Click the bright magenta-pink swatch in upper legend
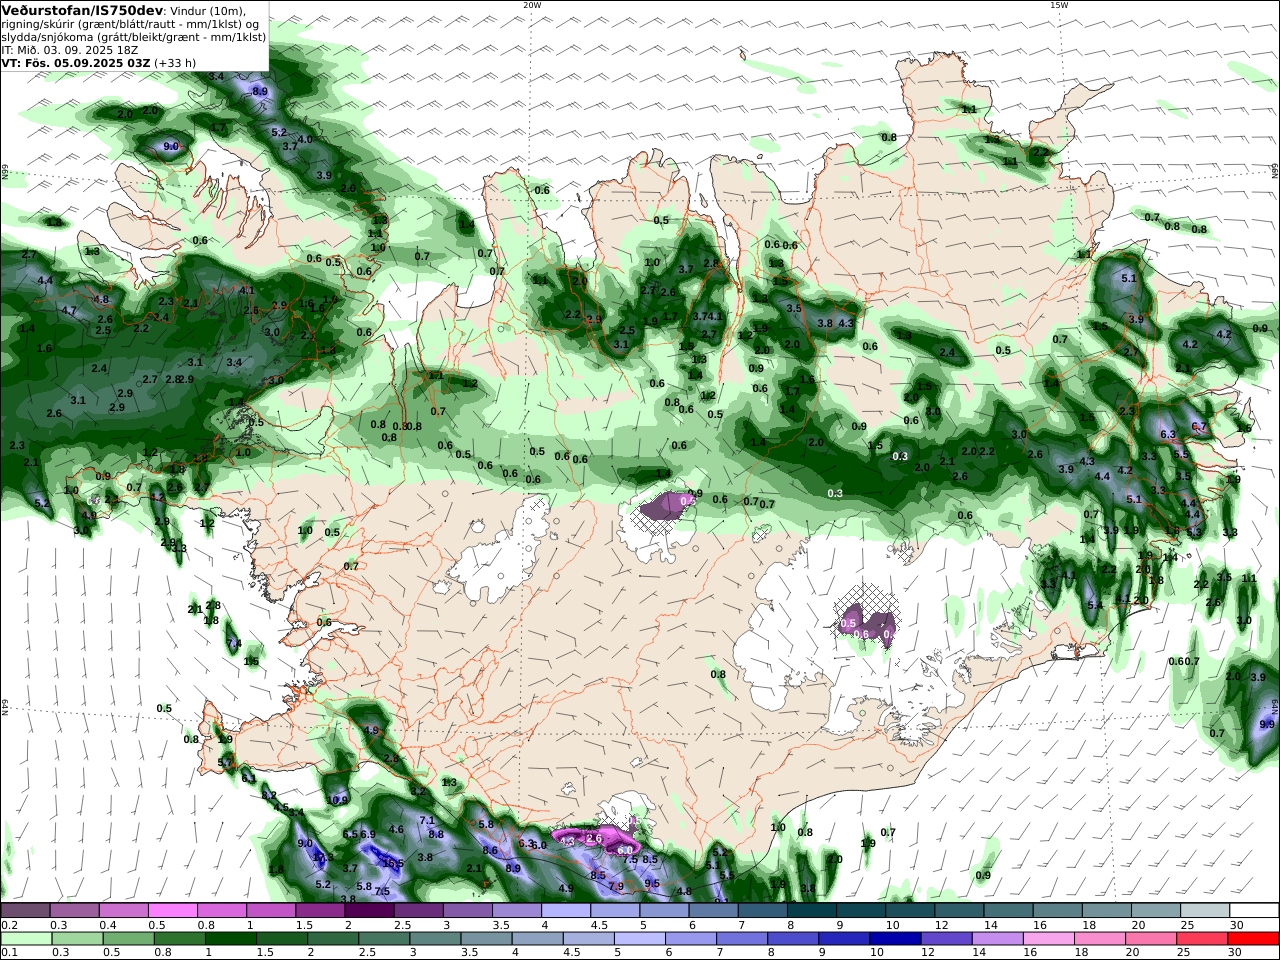 coord(172,910)
